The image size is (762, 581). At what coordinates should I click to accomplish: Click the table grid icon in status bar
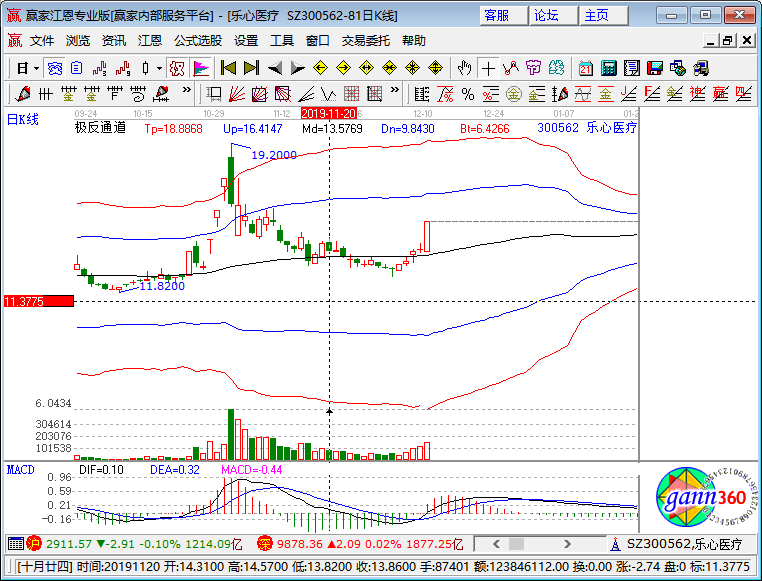pyautogui.click(x=16, y=544)
